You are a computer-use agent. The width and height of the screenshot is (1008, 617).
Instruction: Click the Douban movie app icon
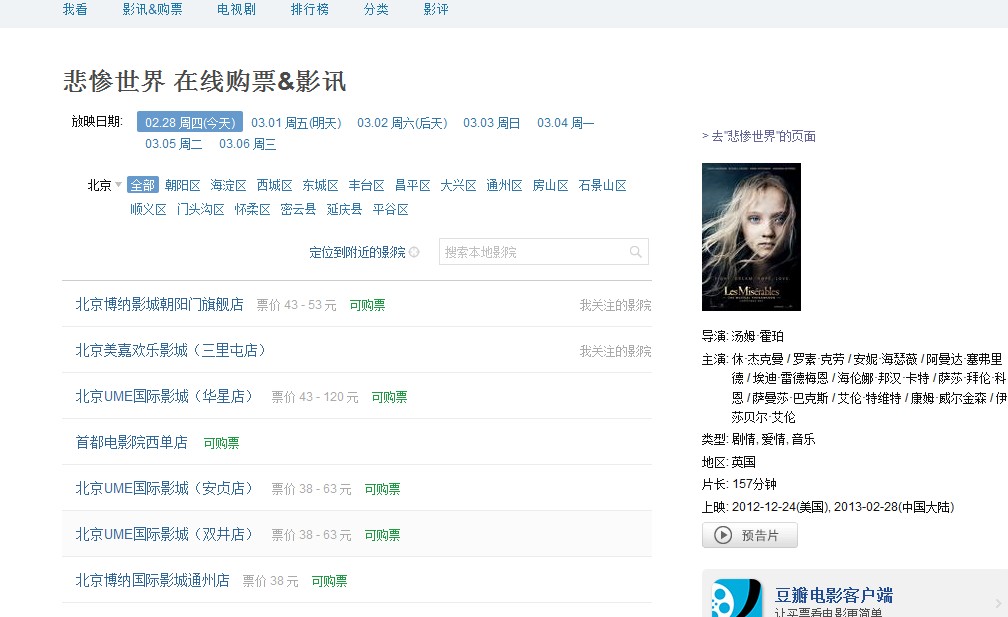tap(736, 598)
